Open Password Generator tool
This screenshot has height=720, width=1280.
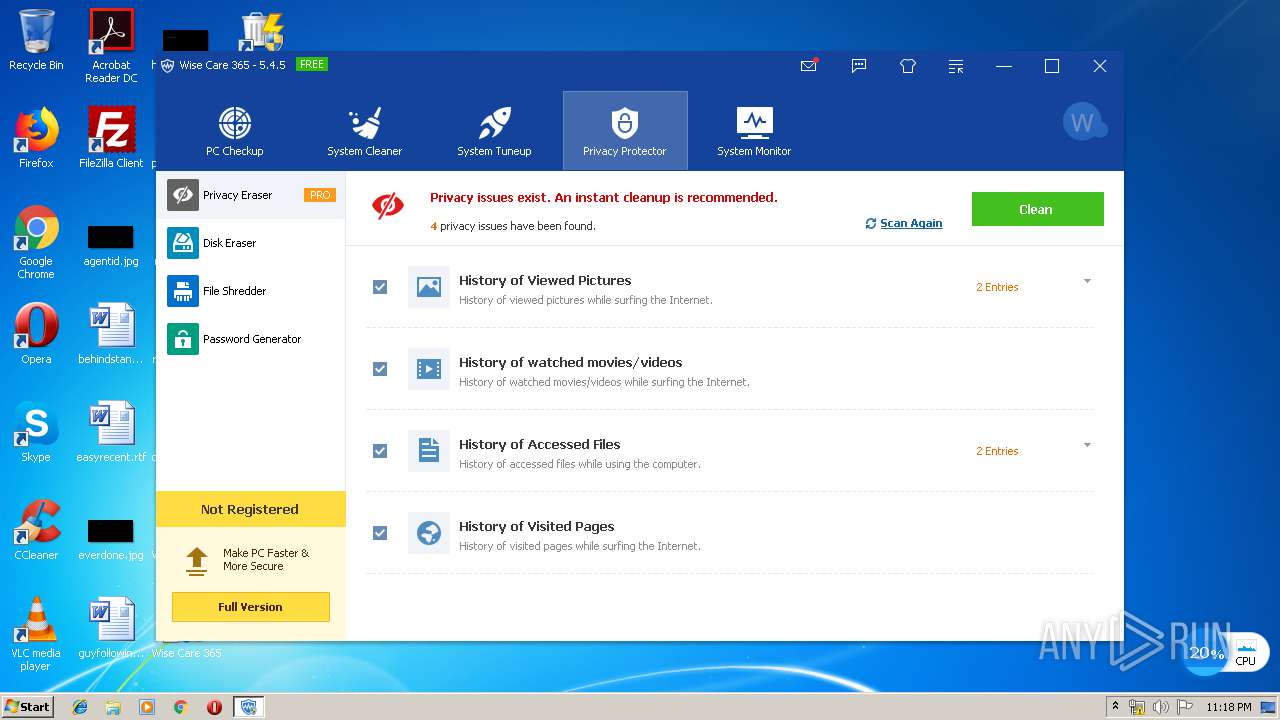[250, 339]
